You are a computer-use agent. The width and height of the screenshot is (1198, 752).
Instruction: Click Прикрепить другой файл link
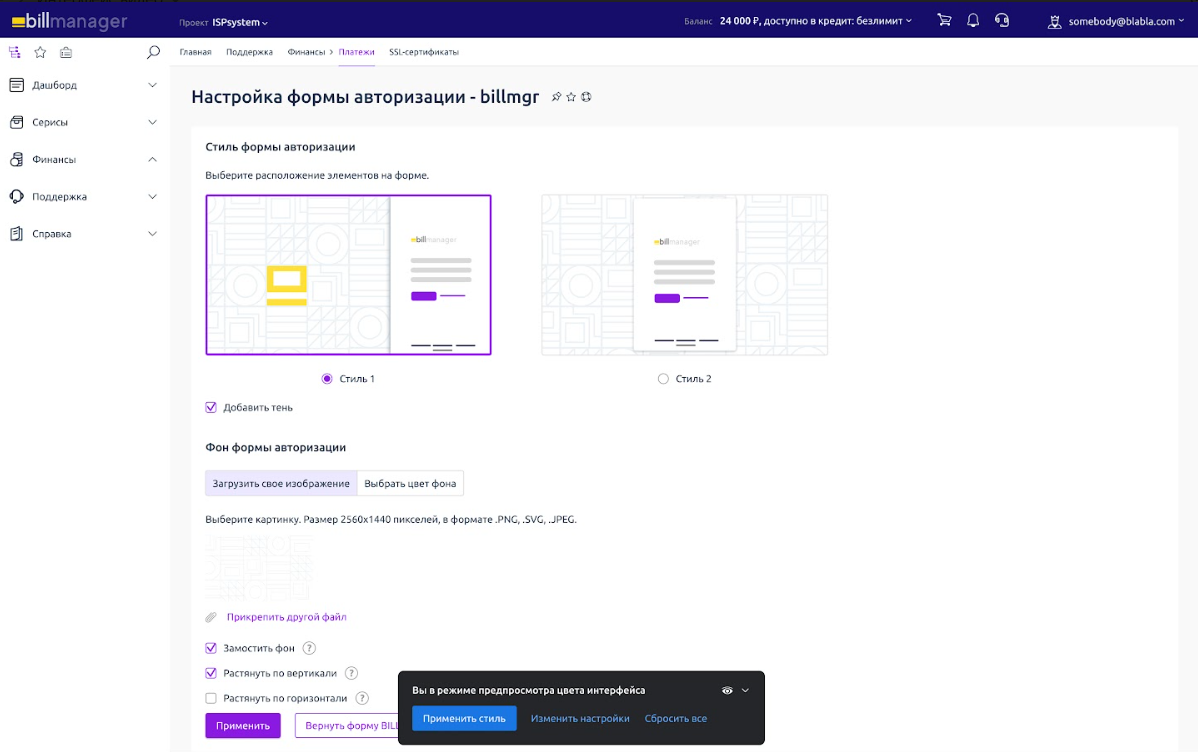pyautogui.click(x=287, y=617)
